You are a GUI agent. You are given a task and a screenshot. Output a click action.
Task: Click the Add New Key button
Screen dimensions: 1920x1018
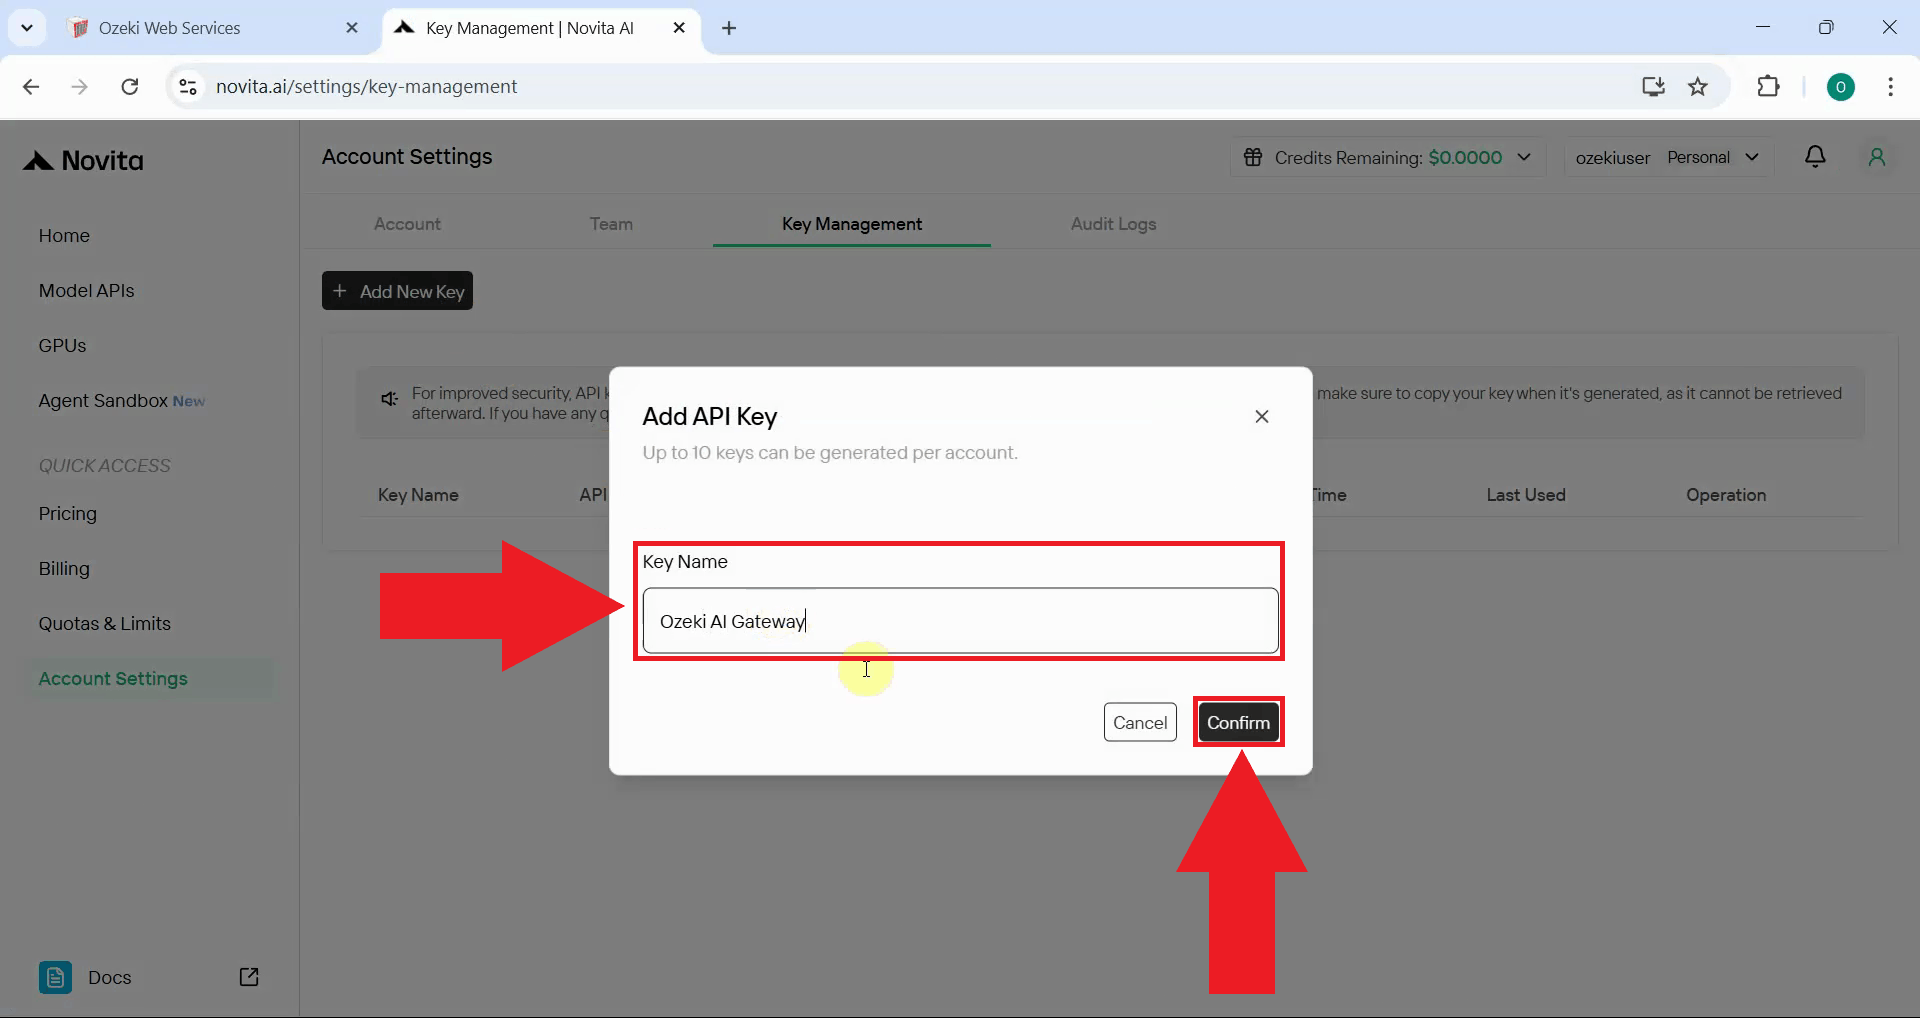397,291
